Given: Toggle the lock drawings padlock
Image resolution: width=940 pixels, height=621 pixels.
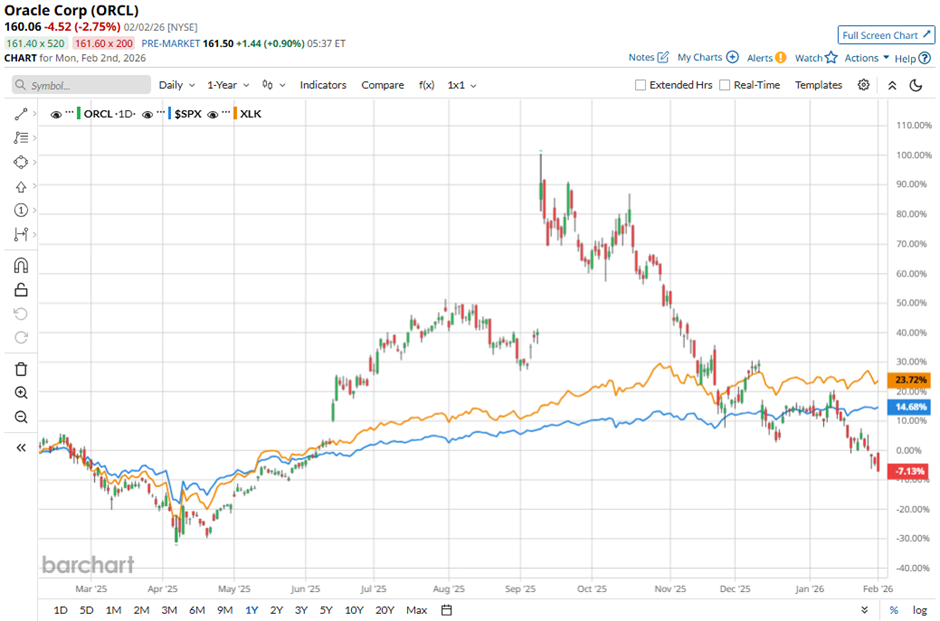Looking at the screenshot, I should (x=21, y=290).
